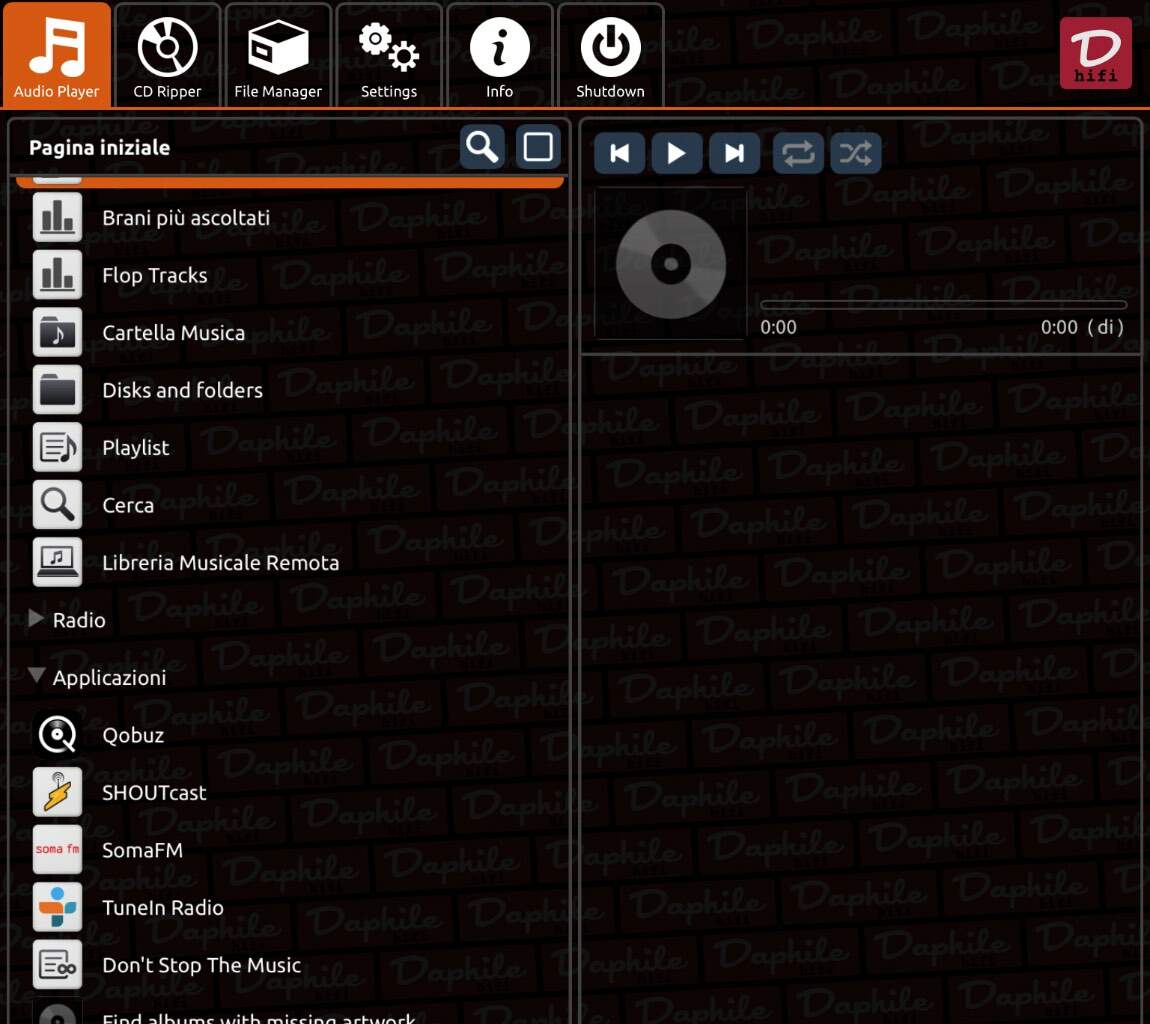This screenshot has height=1024, width=1150.
Task: Open SomaFM
Action: pyautogui.click(x=142, y=850)
